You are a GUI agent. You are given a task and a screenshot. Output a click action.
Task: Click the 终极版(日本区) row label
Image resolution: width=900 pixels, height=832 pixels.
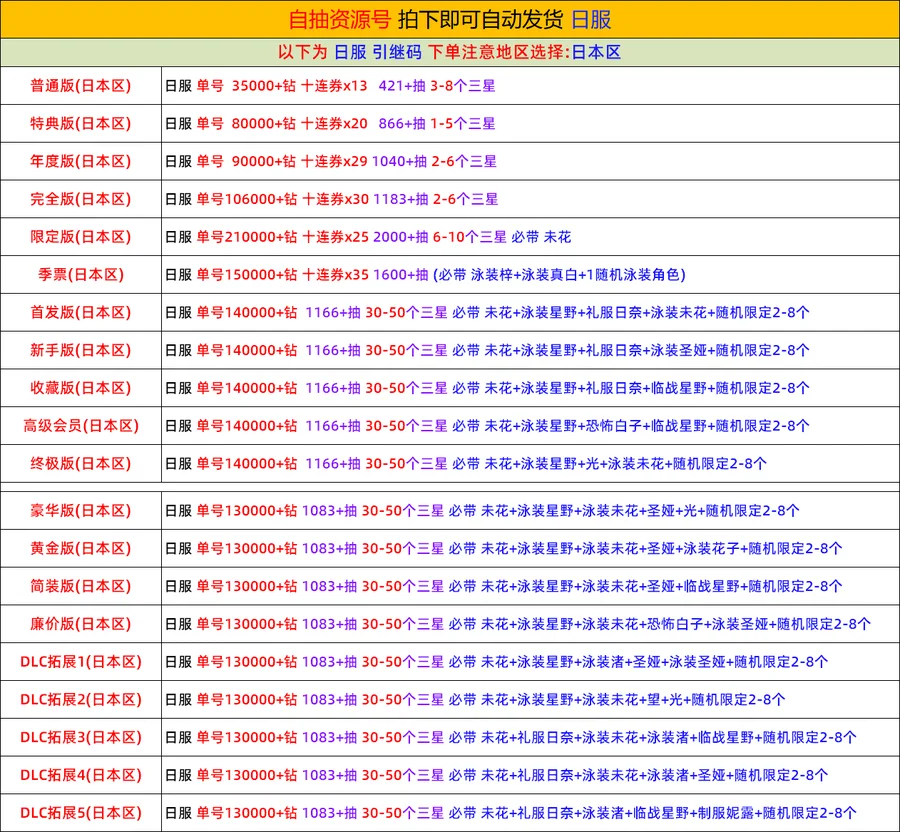pos(80,463)
